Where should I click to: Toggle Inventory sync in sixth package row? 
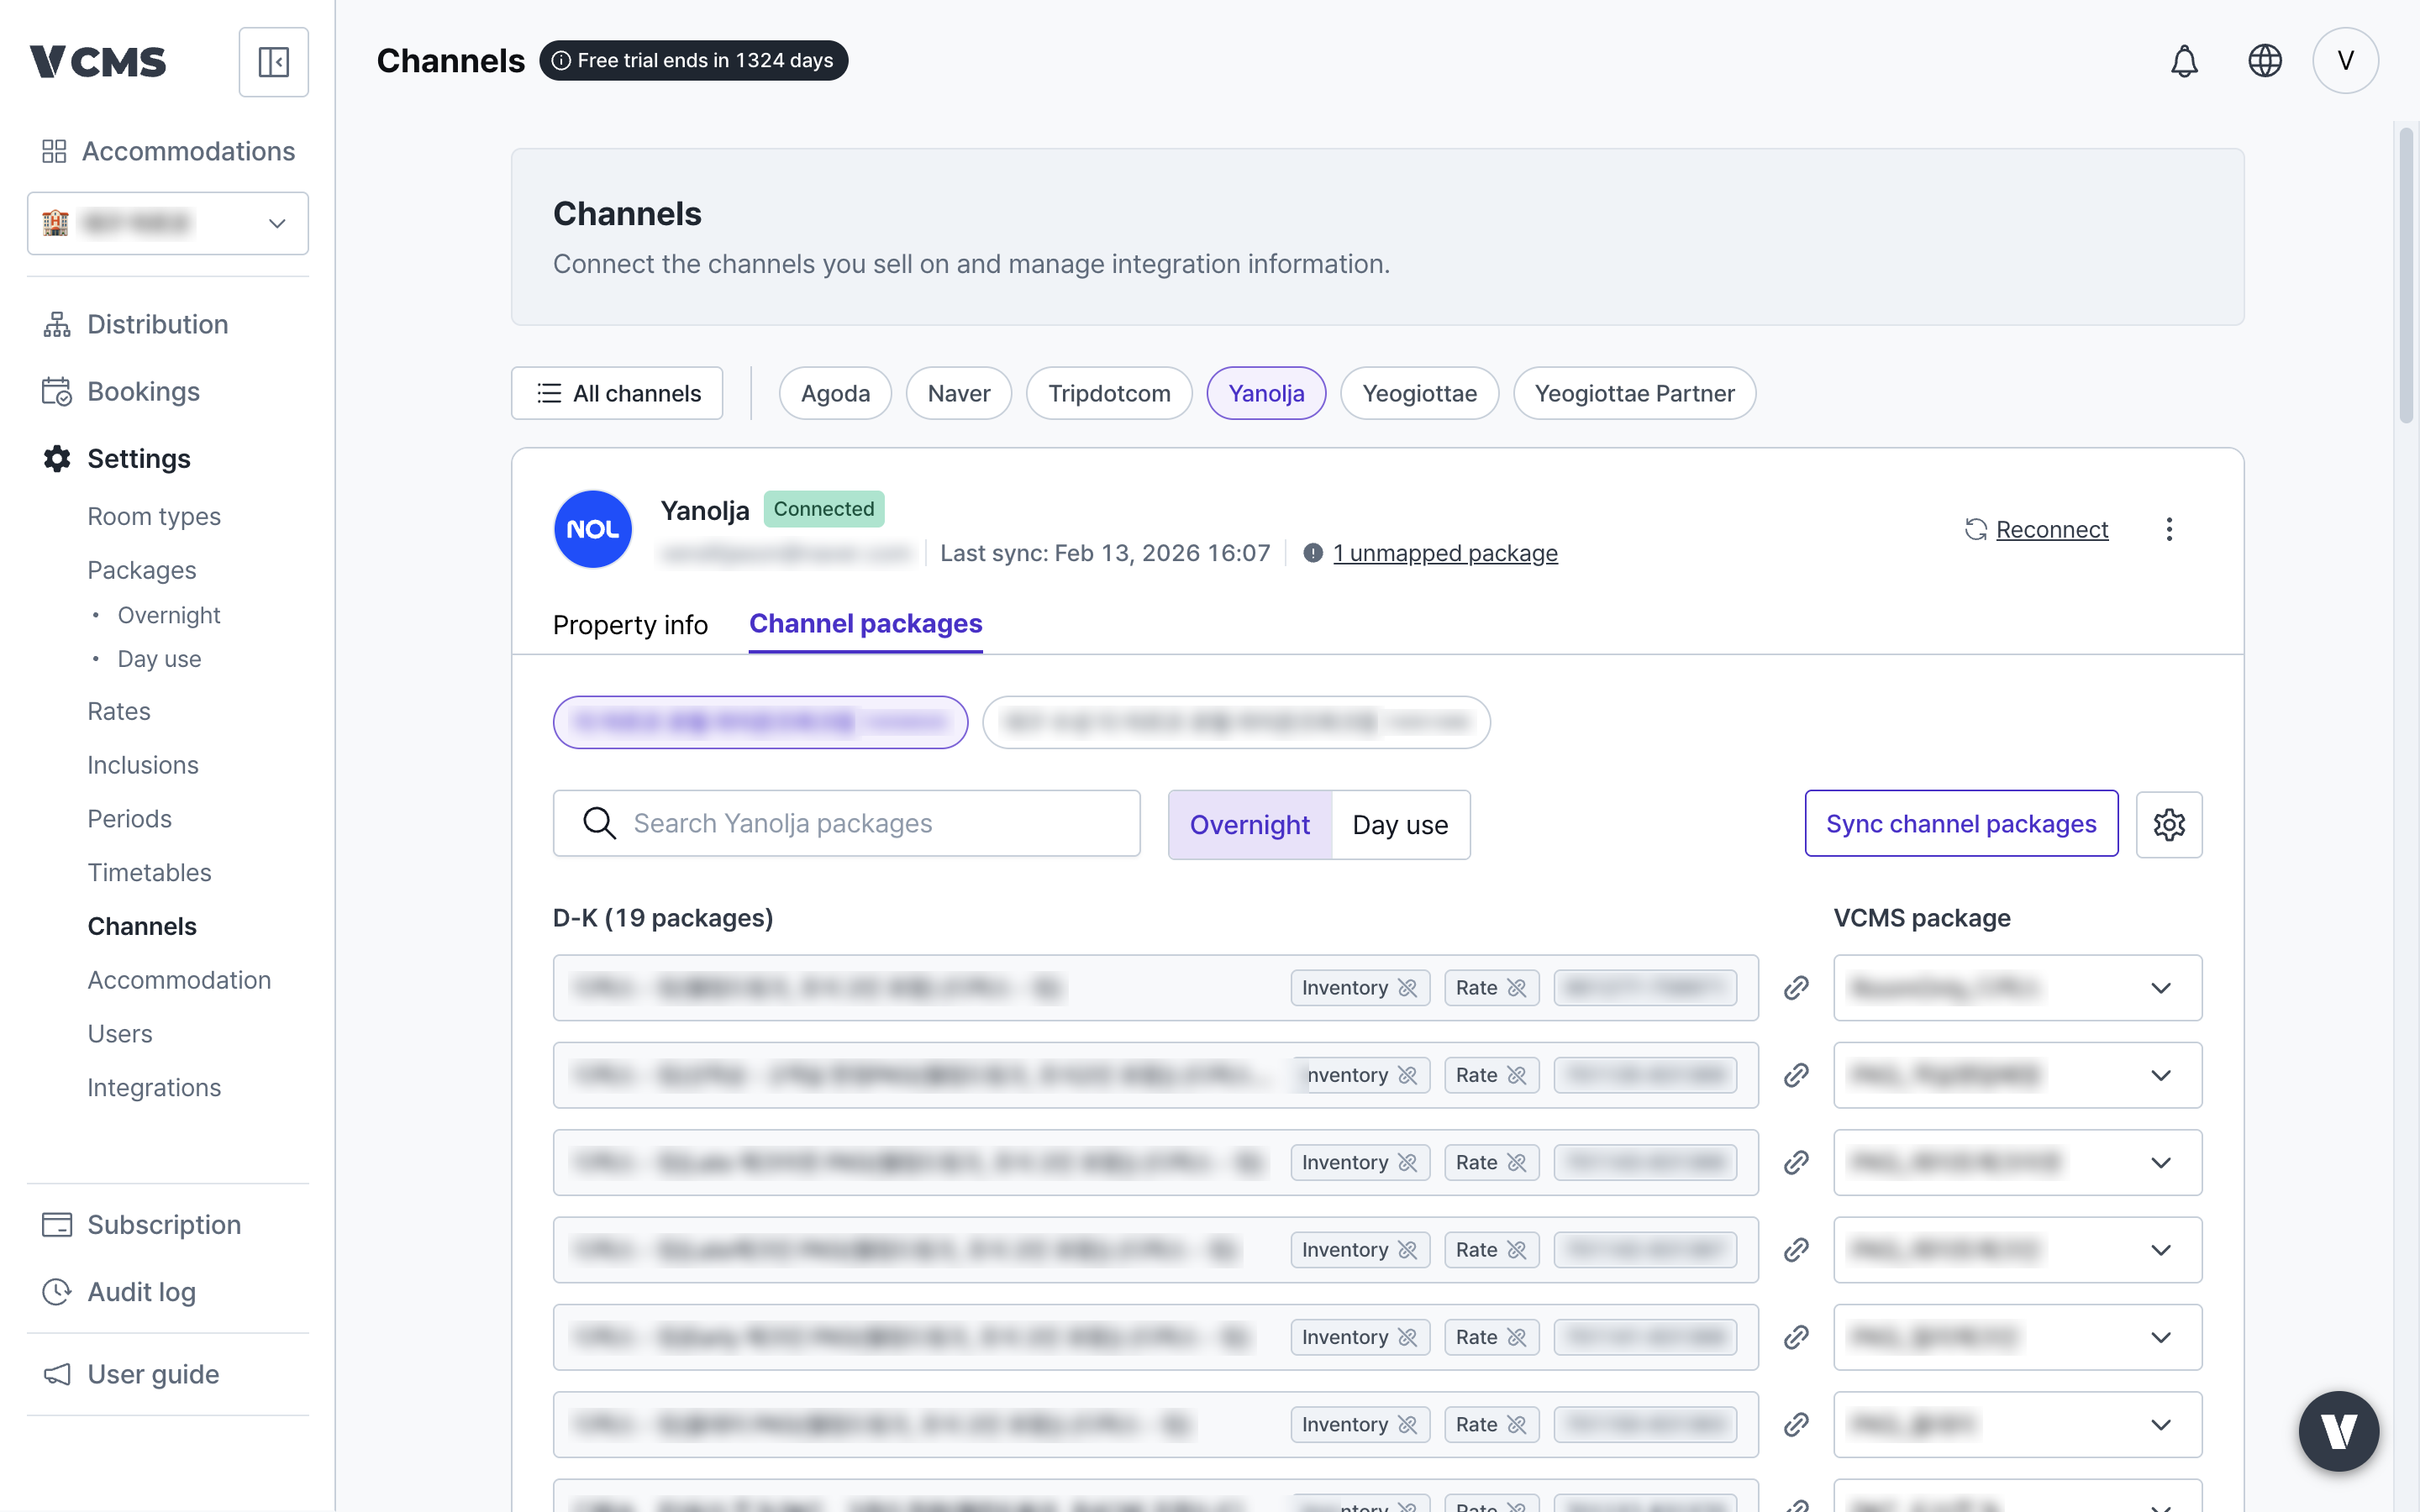pyautogui.click(x=1360, y=1424)
